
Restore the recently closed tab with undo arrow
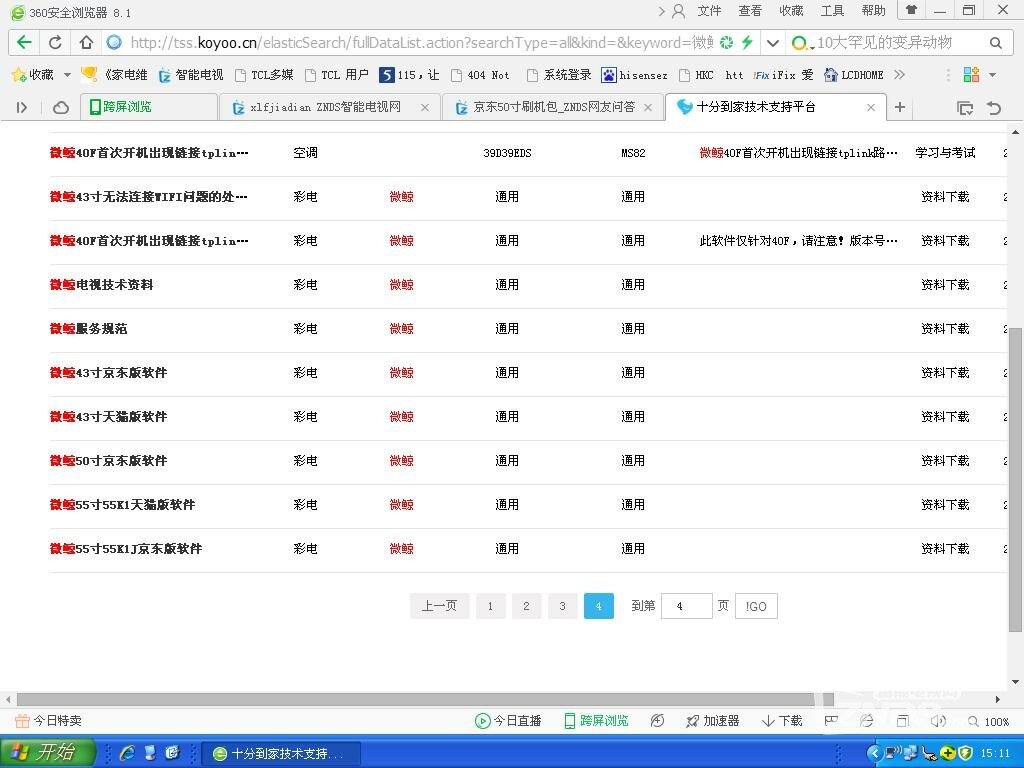[994, 108]
